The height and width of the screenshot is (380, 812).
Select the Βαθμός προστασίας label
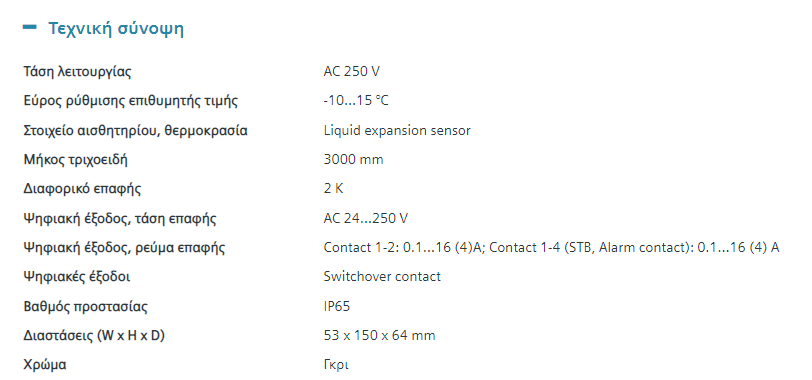(x=85, y=306)
